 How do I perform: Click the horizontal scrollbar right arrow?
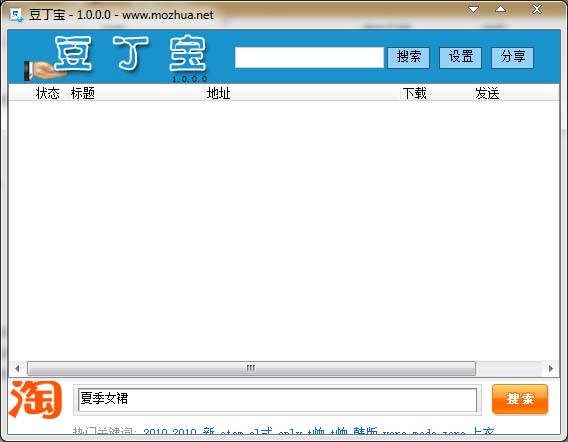(551, 368)
